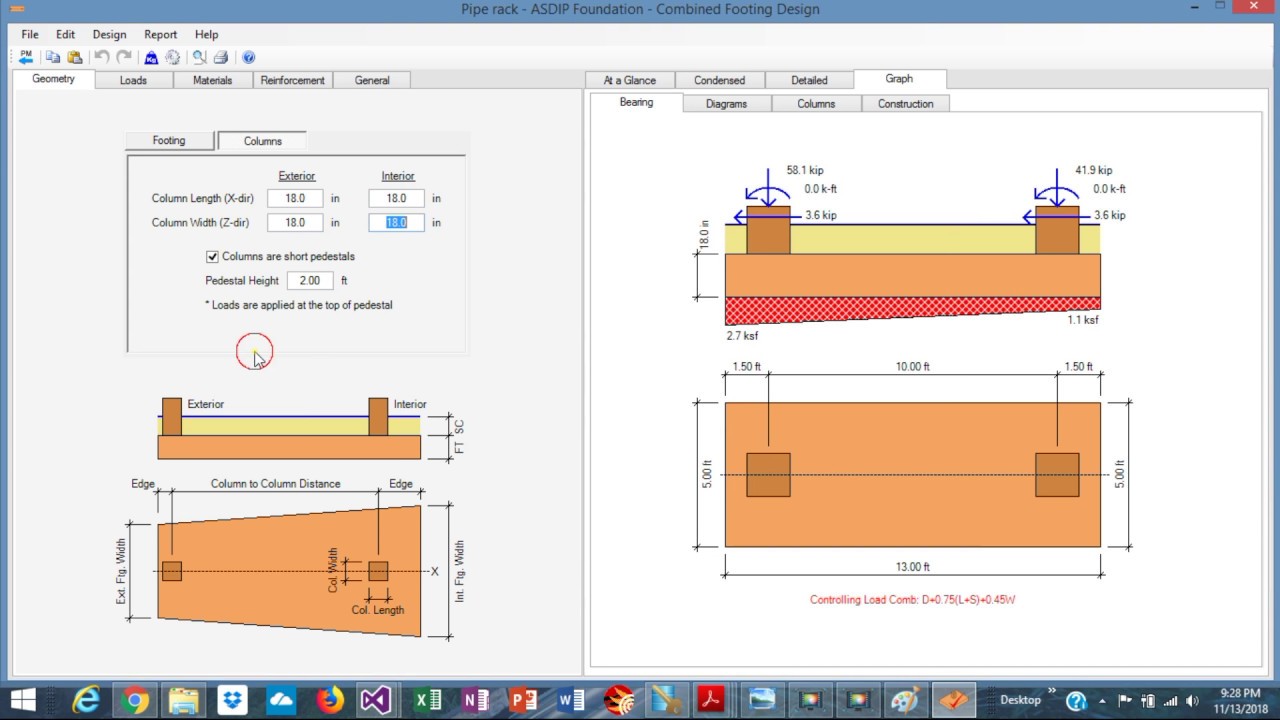Click the Paste toolbar icon
The width and height of the screenshot is (1280, 720).
pyautogui.click(x=74, y=57)
